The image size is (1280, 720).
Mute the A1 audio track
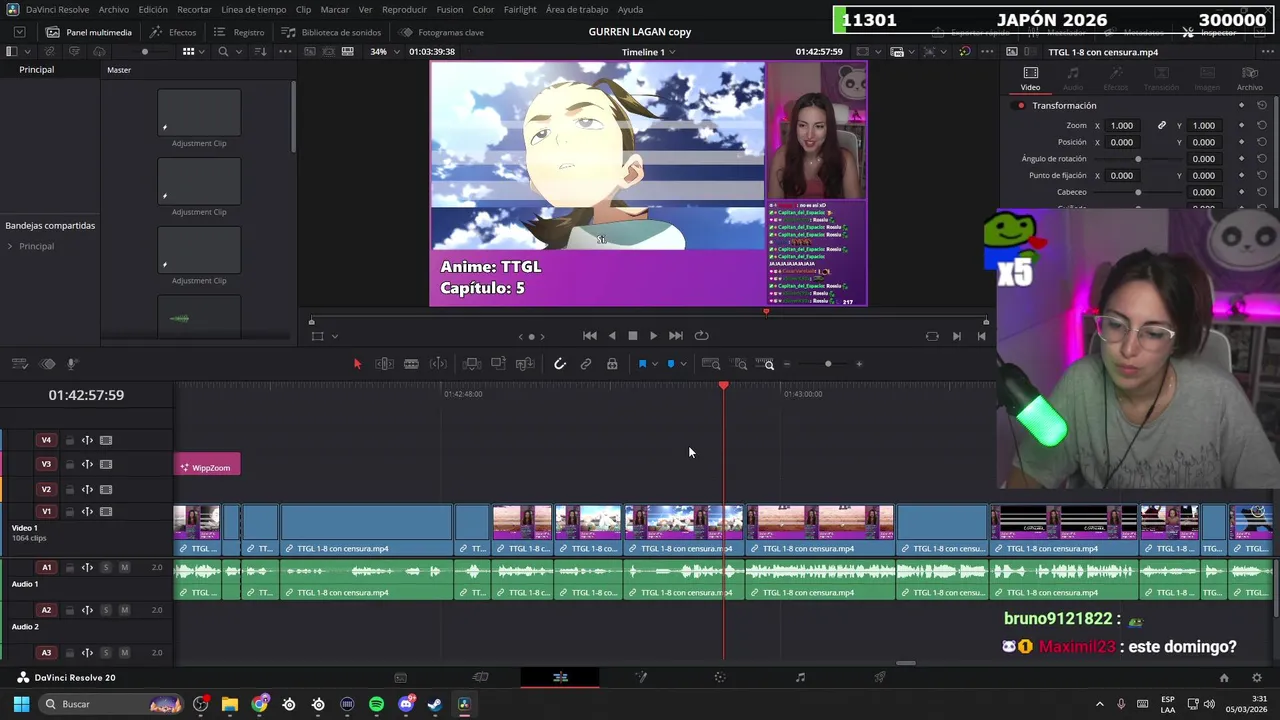pos(124,568)
